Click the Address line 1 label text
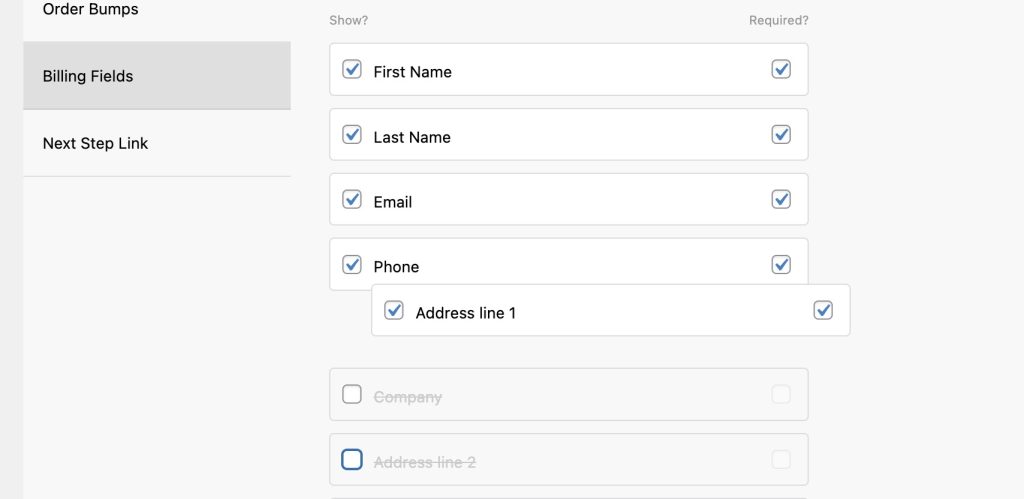This screenshot has width=1024, height=499. pyautogui.click(x=465, y=313)
